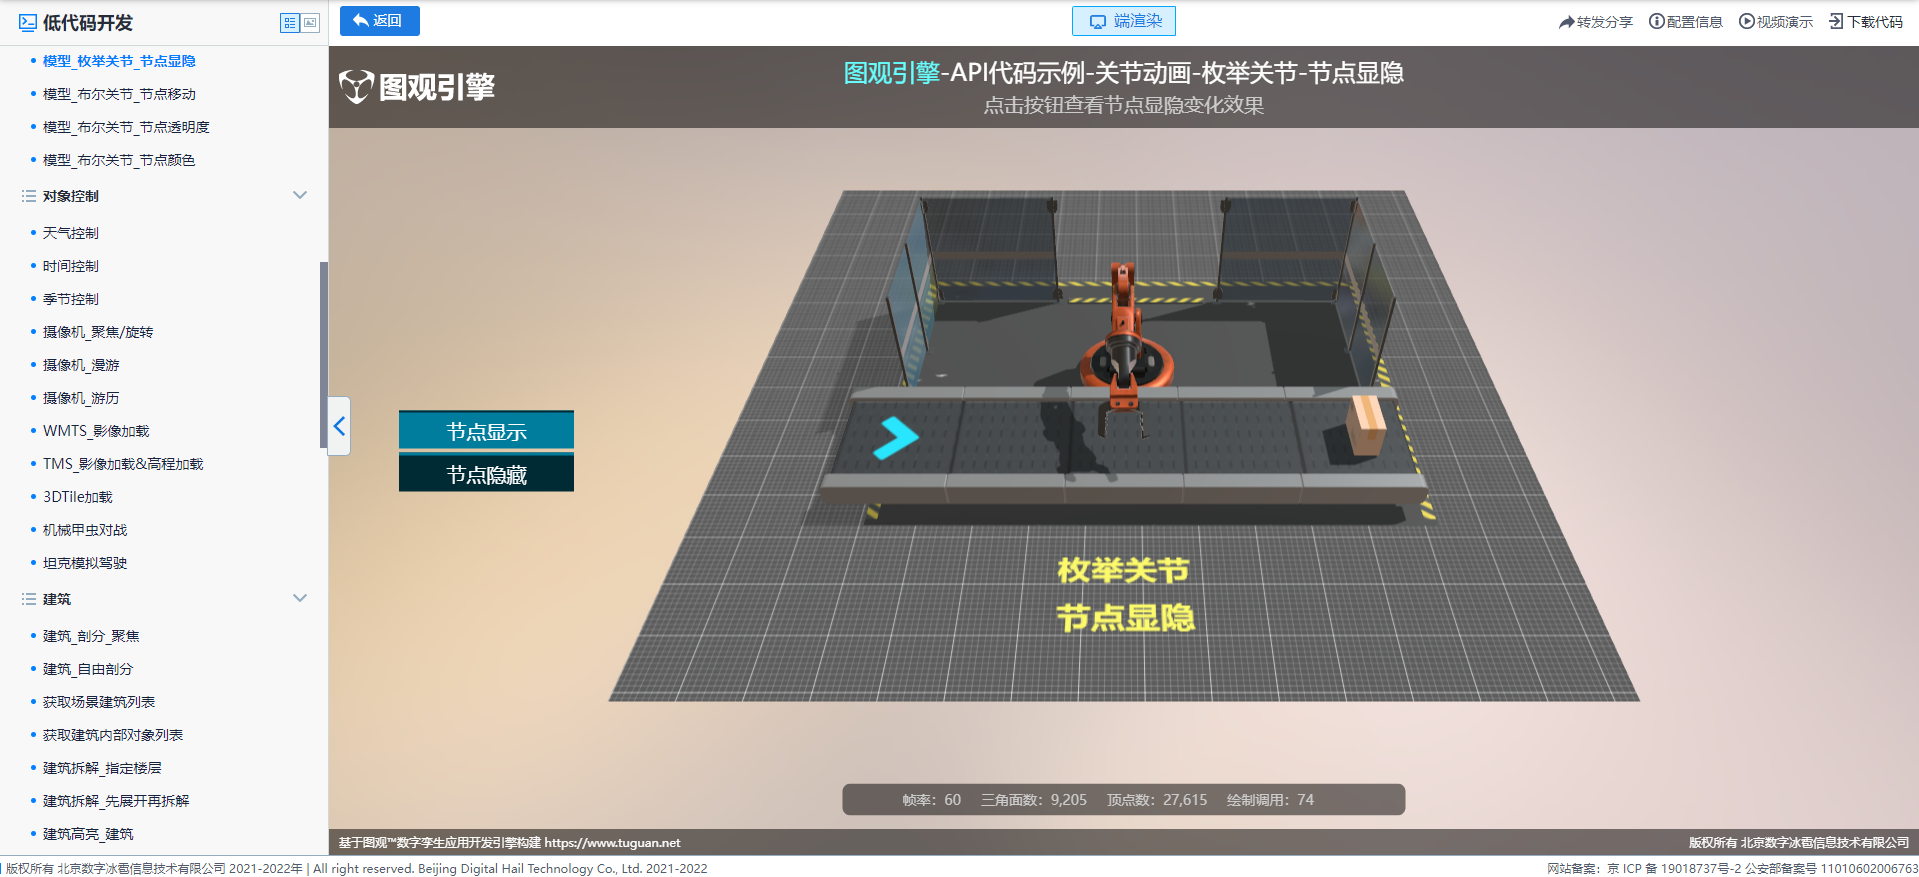Collapse the 建筑 section chevron
Viewport: 1919px width, 877px height.
299,598
